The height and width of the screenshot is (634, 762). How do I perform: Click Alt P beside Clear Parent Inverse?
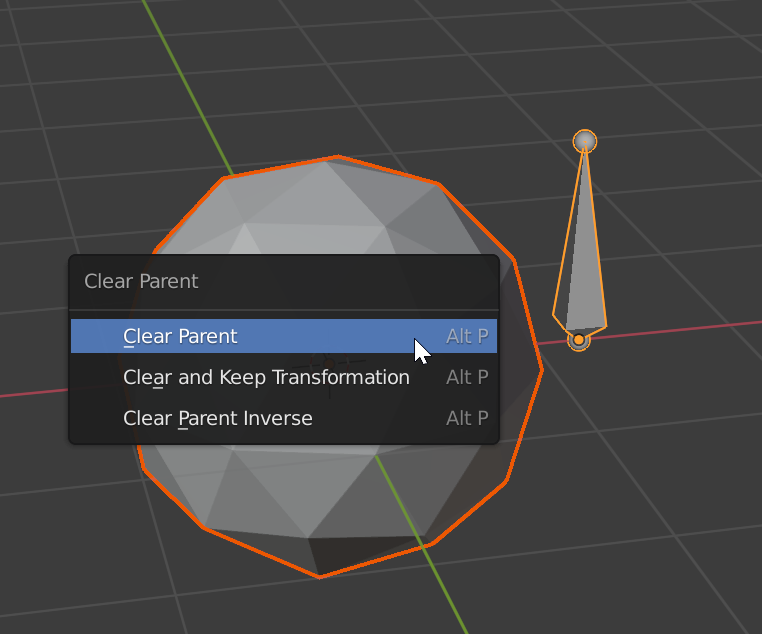coord(467,418)
